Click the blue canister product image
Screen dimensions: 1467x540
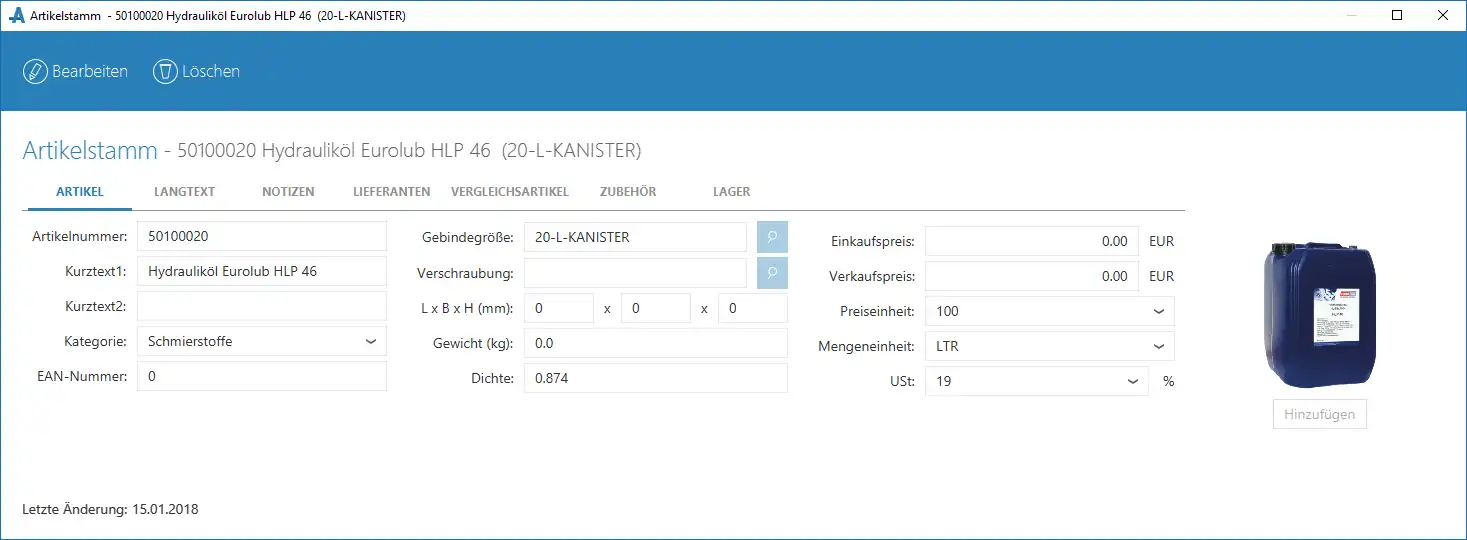[x=1319, y=315]
